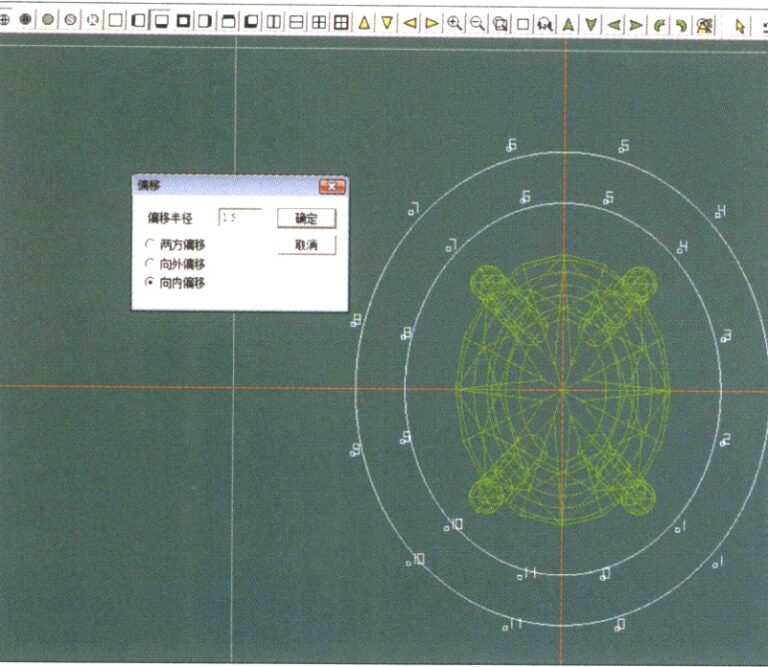Choose the view icon with bottom edge shaded

tap(161, 21)
